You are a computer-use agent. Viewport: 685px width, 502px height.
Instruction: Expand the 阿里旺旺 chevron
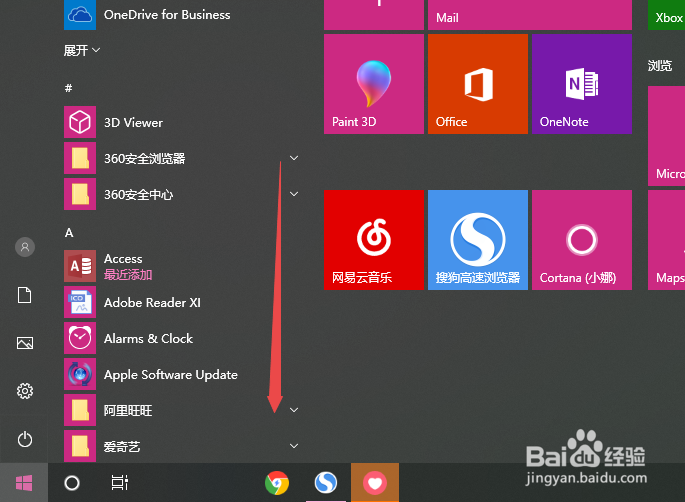tap(294, 410)
